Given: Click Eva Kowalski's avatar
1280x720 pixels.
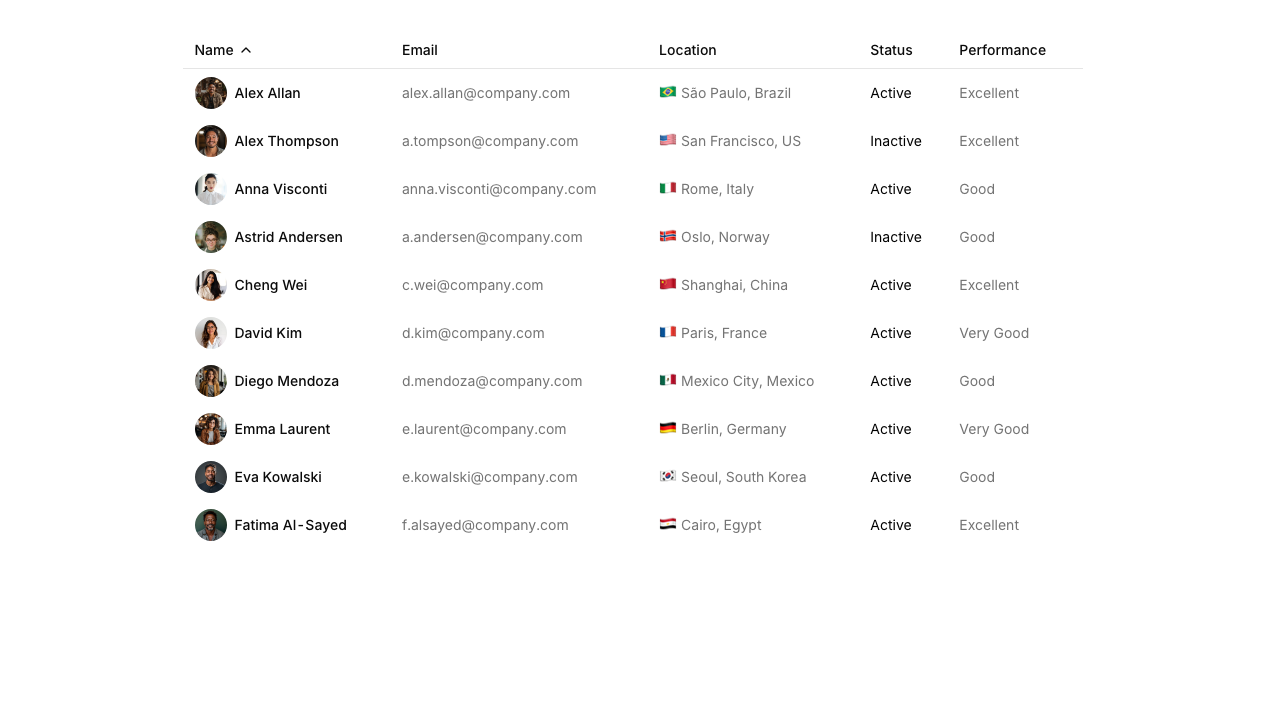Looking at the screenshot, I should 211,477.
